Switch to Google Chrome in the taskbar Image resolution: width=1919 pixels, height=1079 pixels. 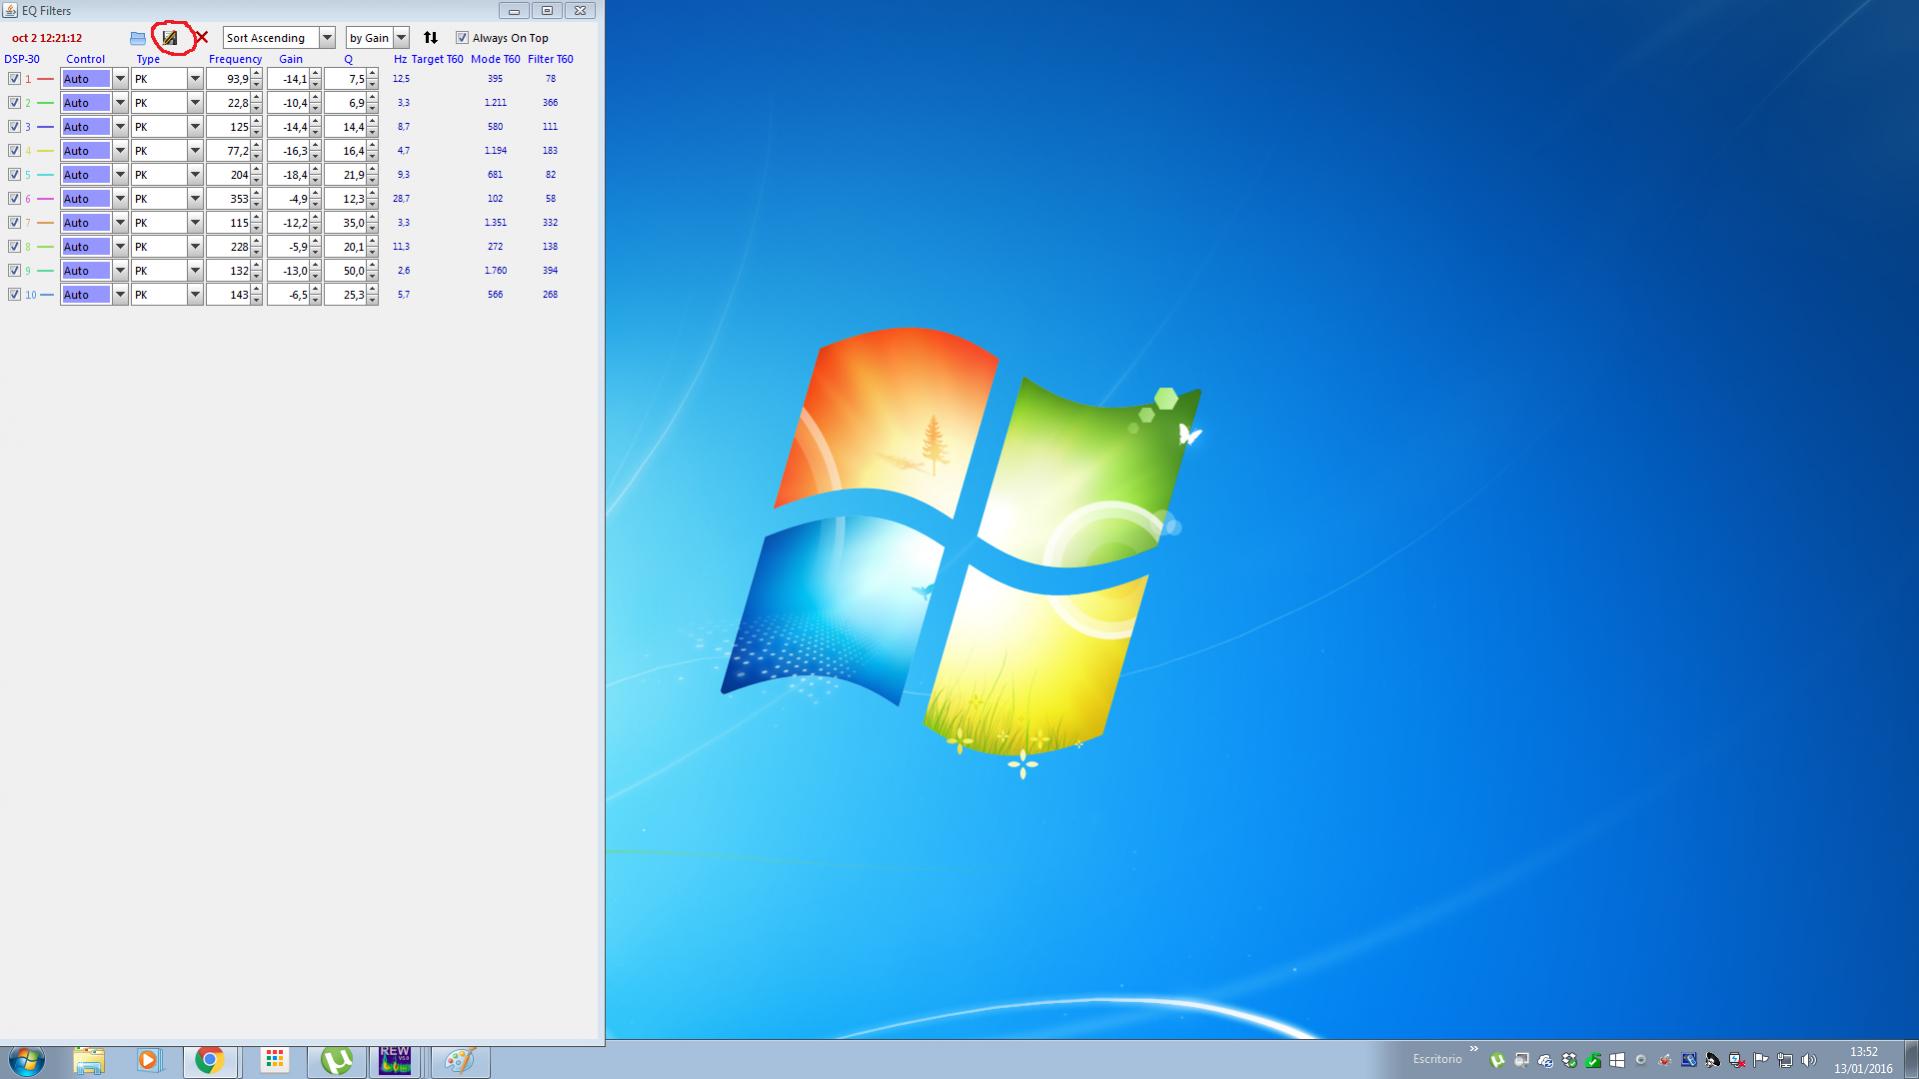click(209, 1060)
